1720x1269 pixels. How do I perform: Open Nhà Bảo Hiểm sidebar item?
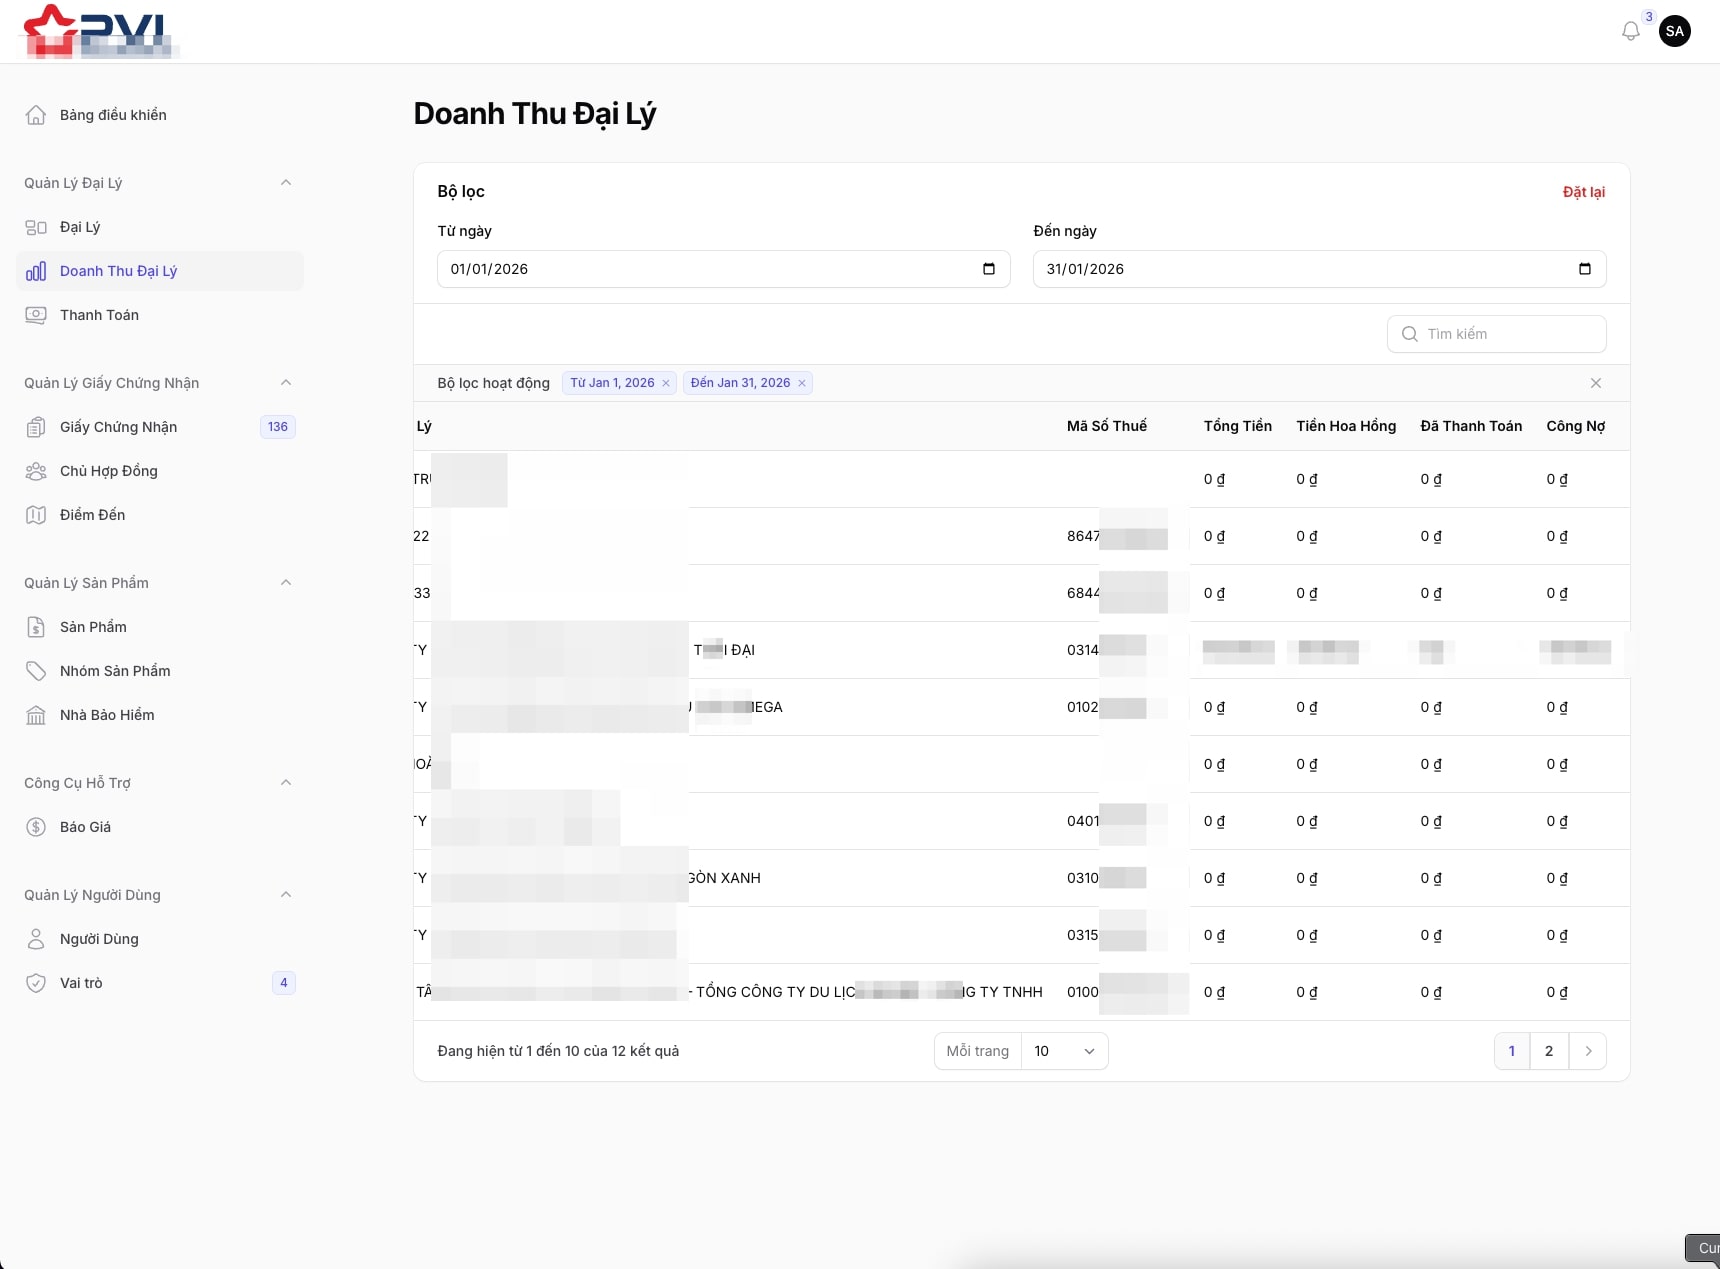click(107, 715)
